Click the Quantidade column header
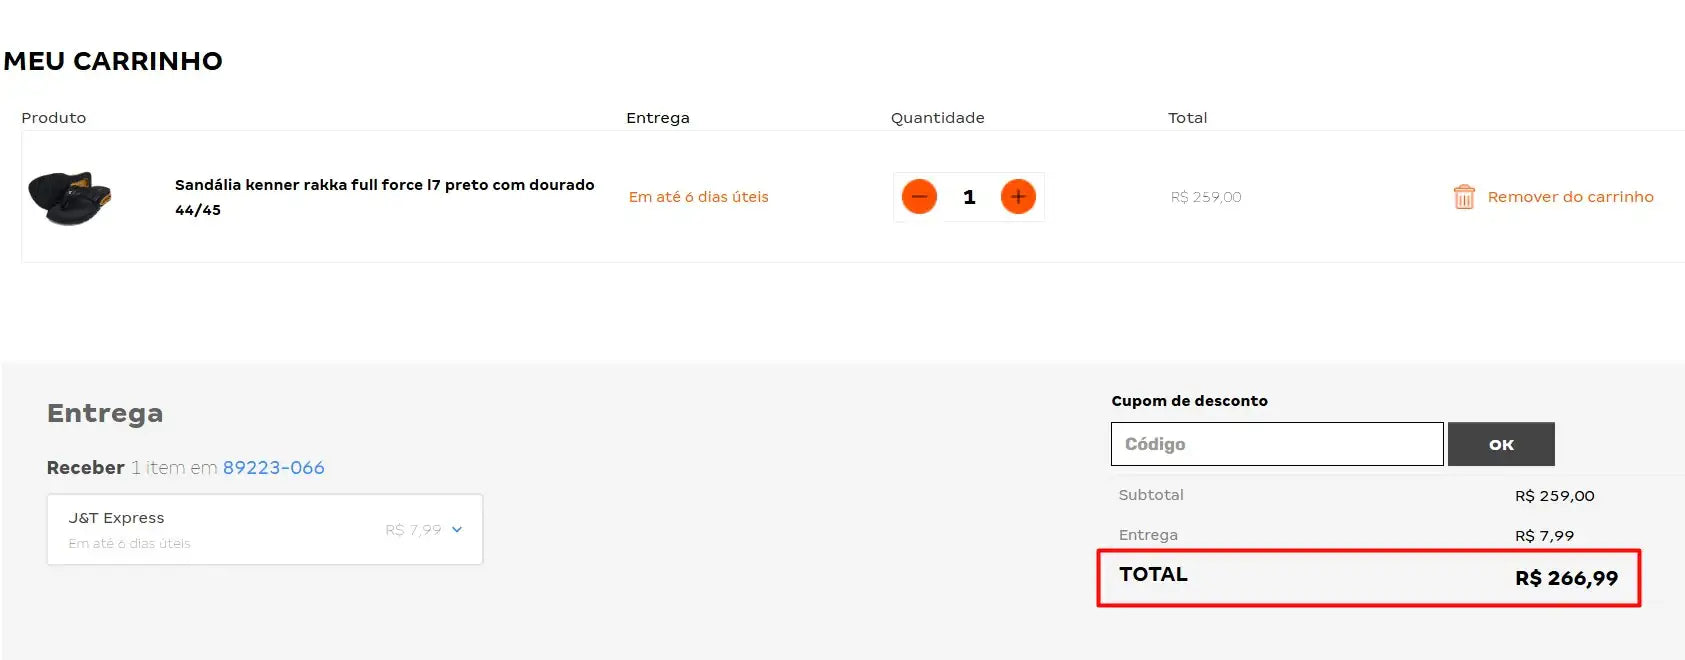The image size is (1685, 660). point(937,118)
